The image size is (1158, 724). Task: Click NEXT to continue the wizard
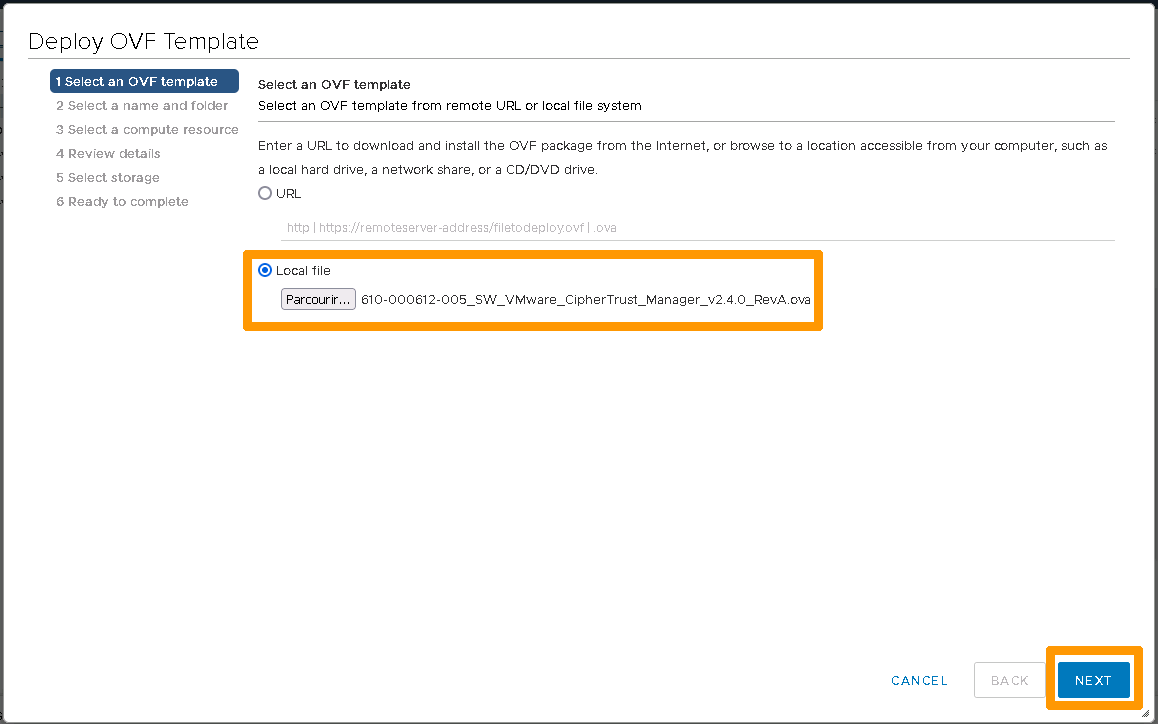[x=1093, y=680]
